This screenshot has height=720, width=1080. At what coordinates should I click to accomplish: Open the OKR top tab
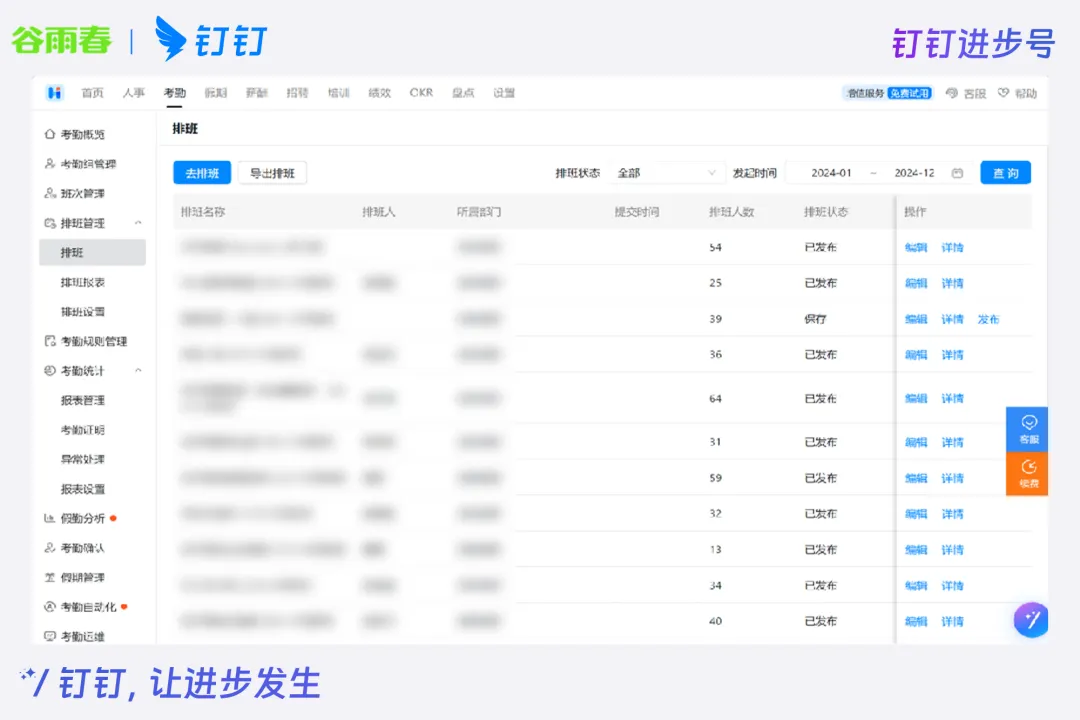(422, 93)
